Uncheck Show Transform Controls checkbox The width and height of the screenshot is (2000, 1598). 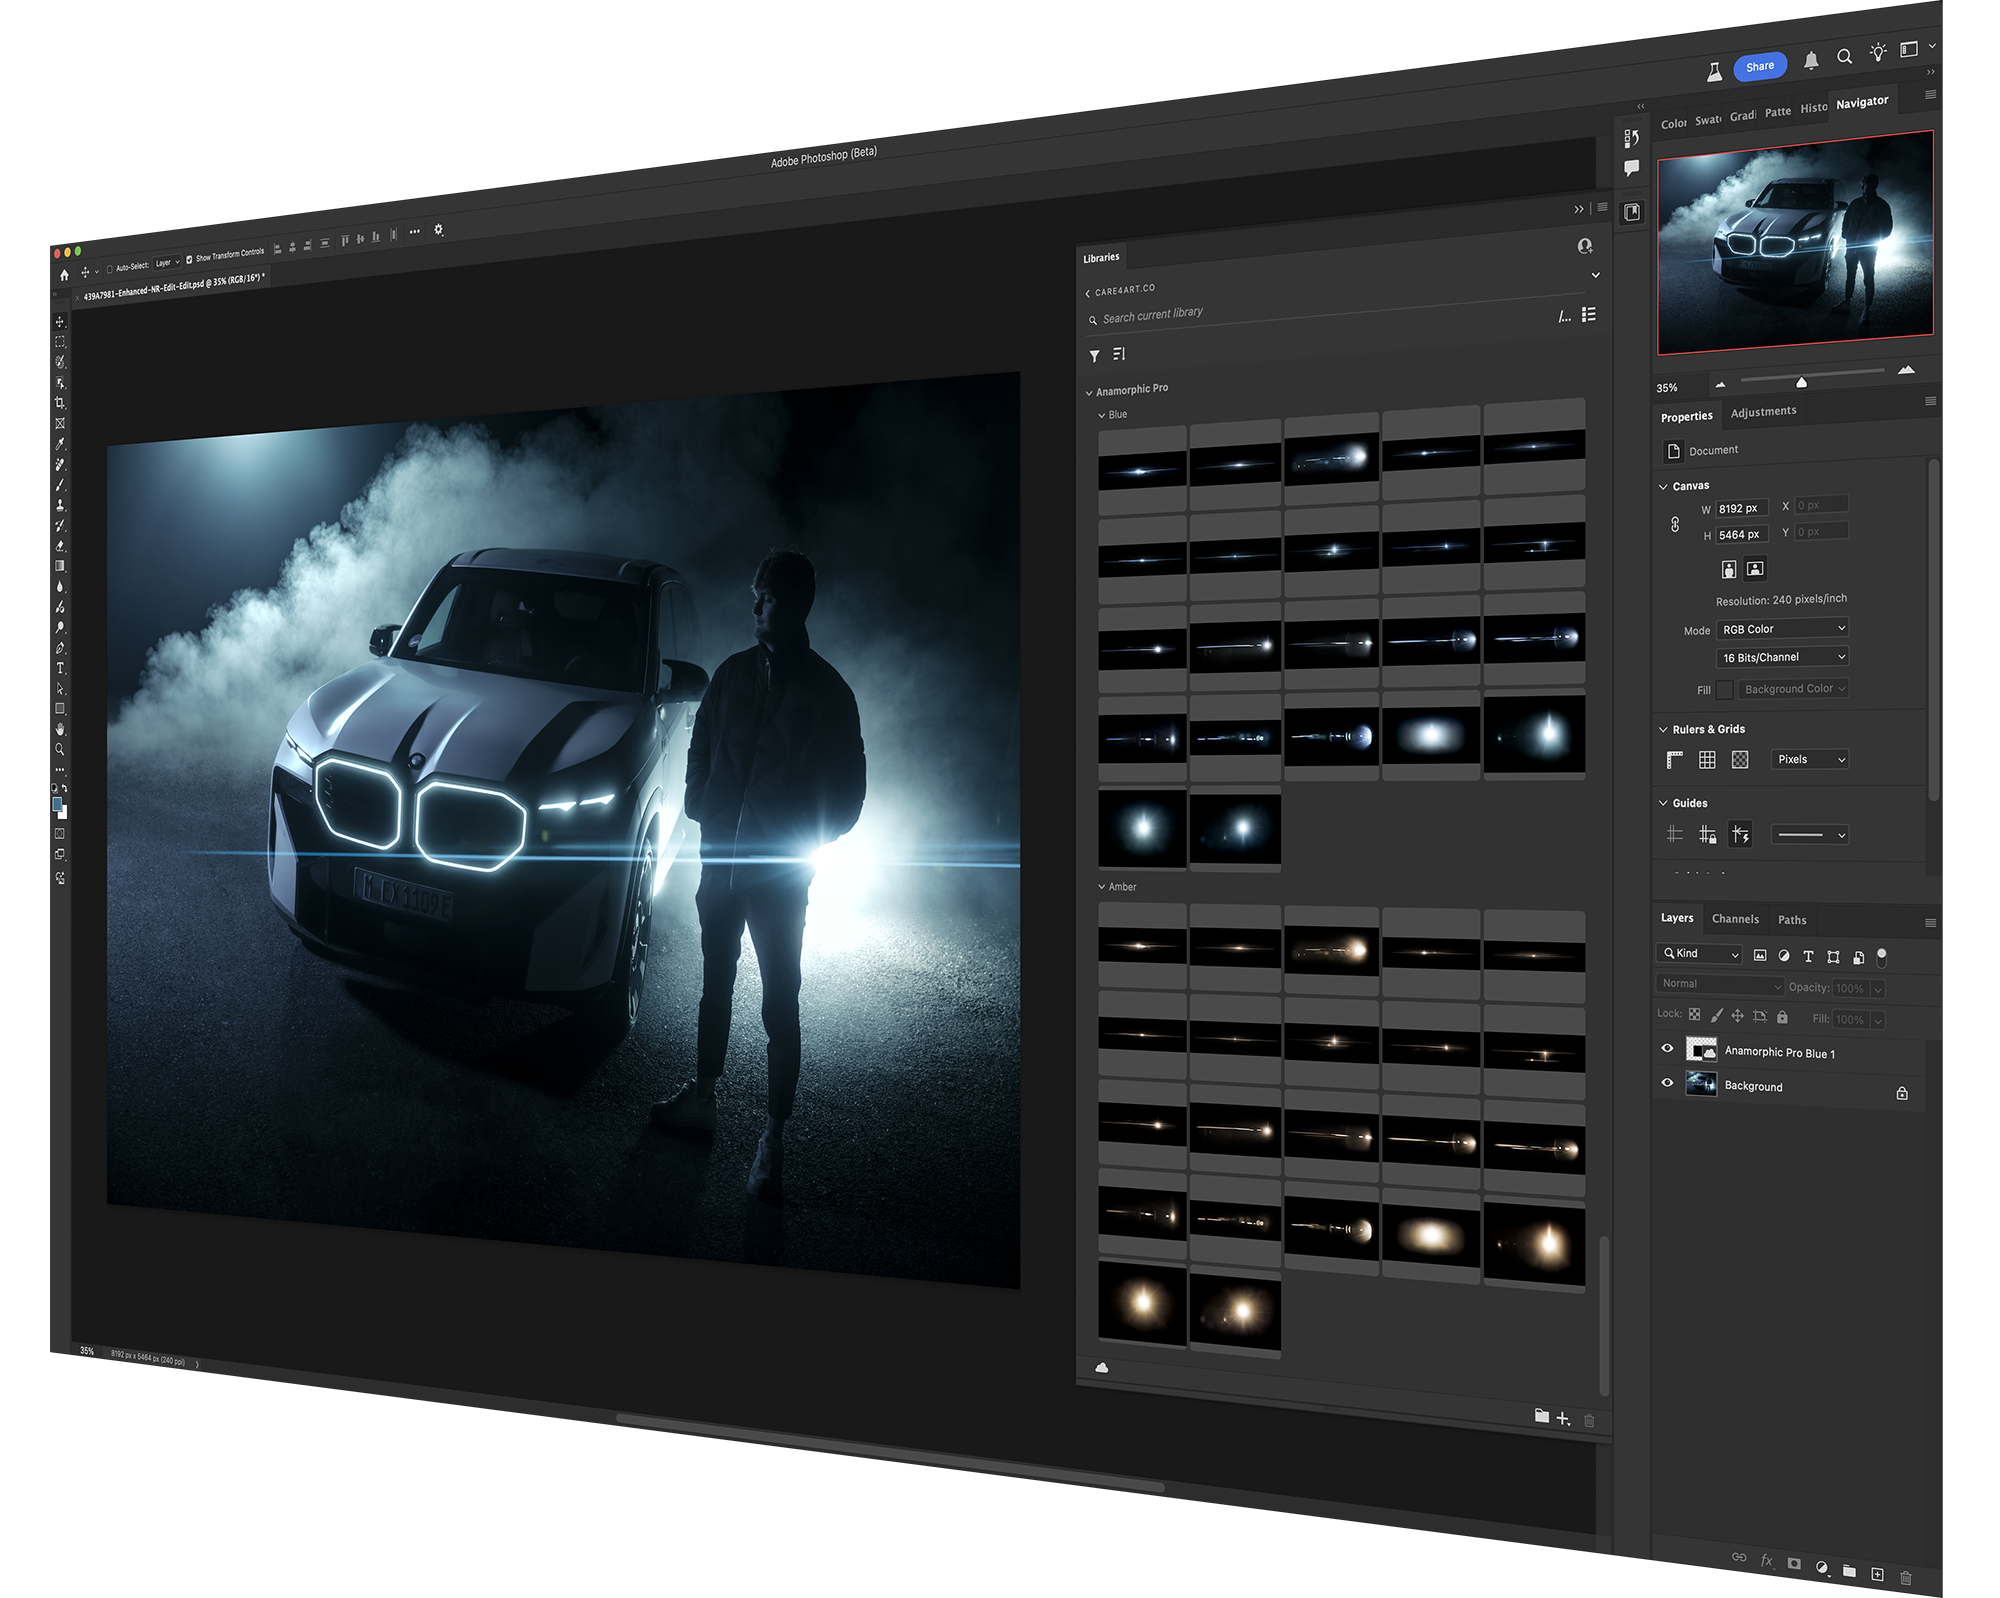[x=189, y=259]
